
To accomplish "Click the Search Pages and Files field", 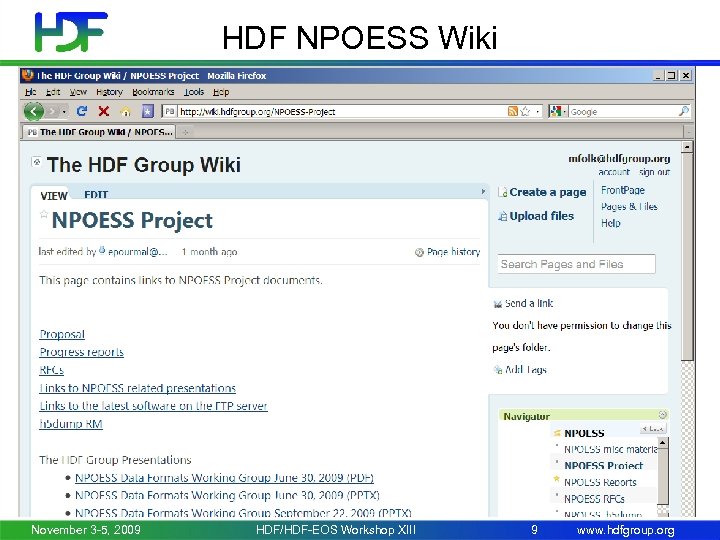I will pos(576,264).
